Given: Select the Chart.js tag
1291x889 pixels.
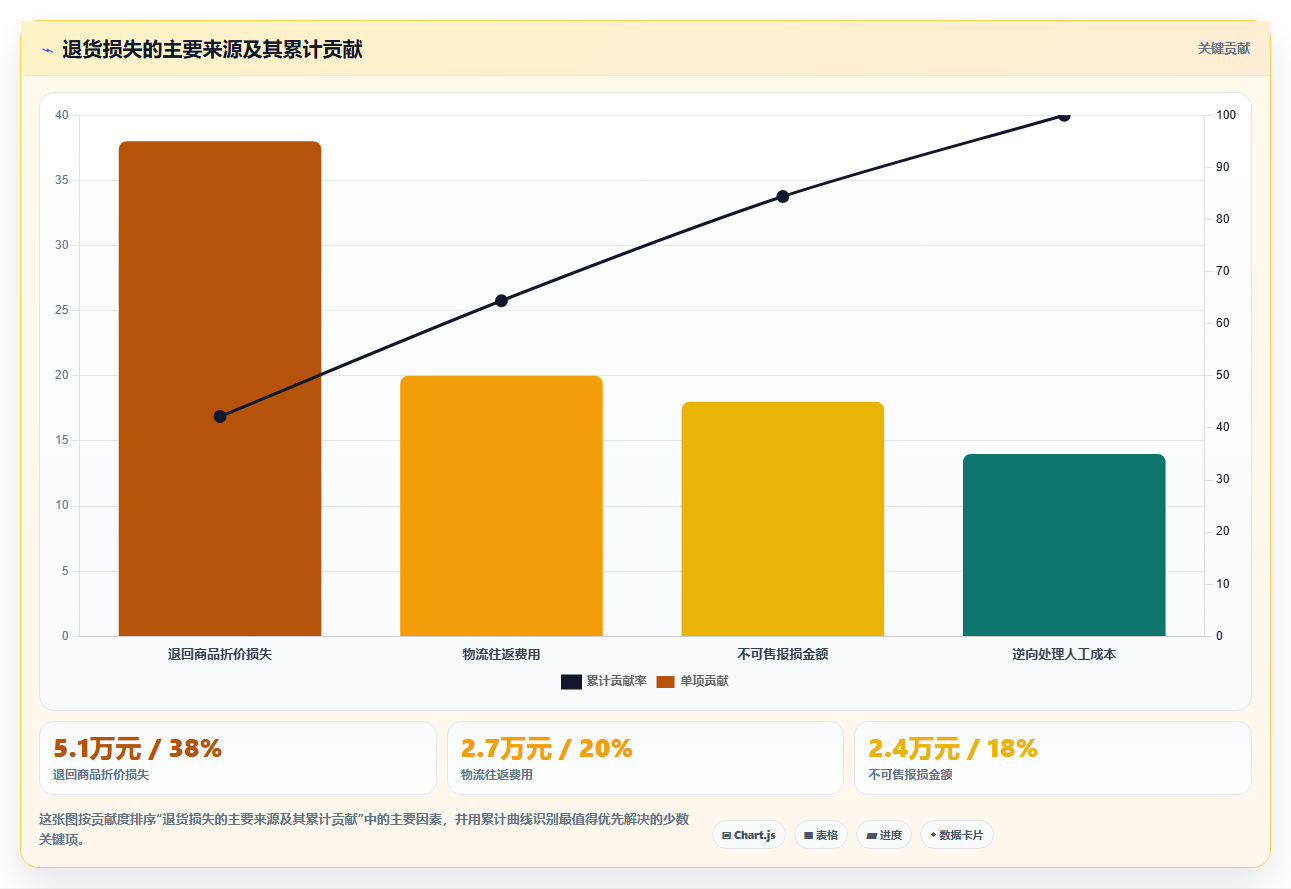Looking at the screenshot, I should coord(749,835).
